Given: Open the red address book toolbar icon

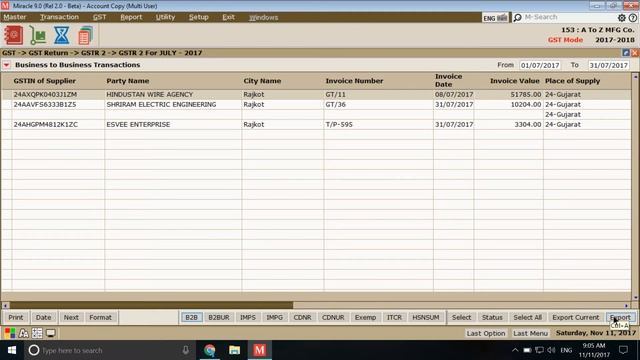Looking at the screenshot, I should (x=13, y=35).
